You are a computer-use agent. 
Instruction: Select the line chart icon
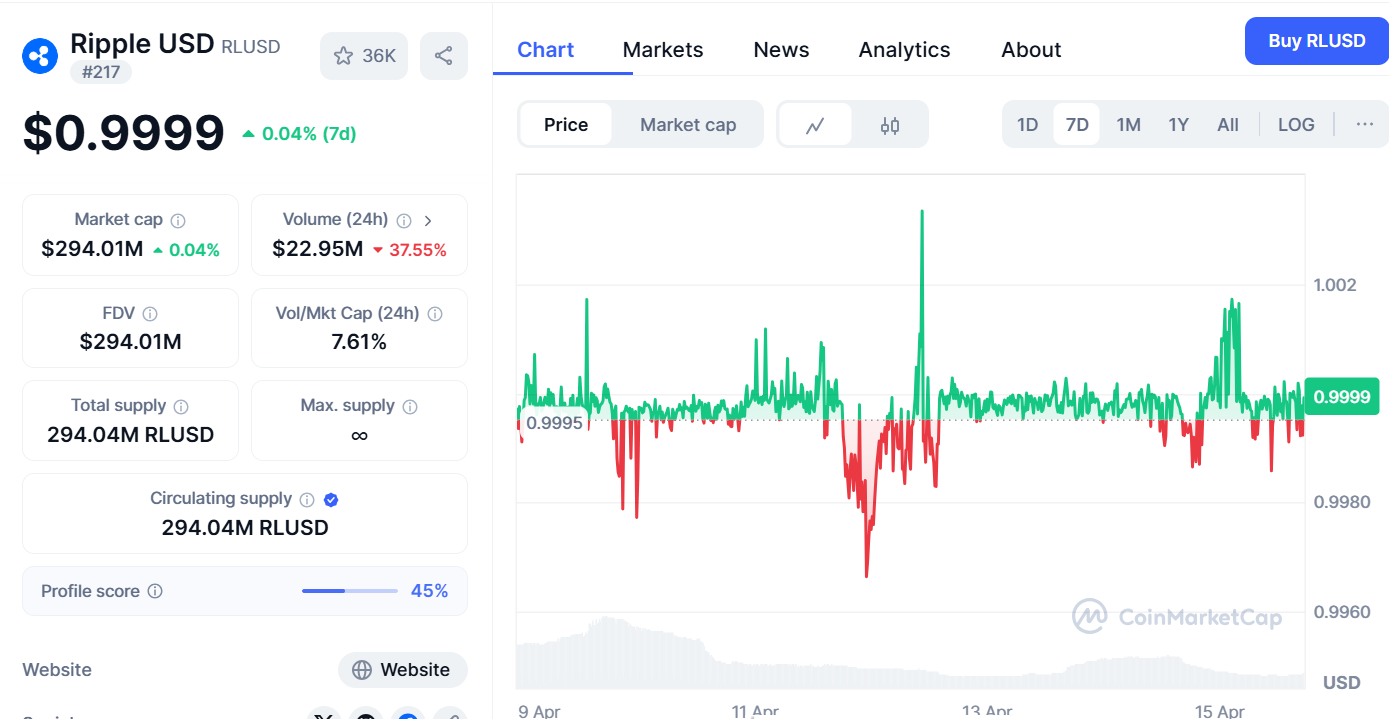(x=815, y=125)
